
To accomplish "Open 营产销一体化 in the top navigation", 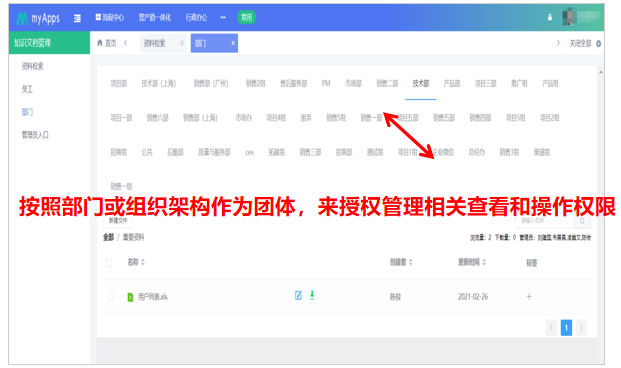I will pyautogui.click(x=154, y=17).
